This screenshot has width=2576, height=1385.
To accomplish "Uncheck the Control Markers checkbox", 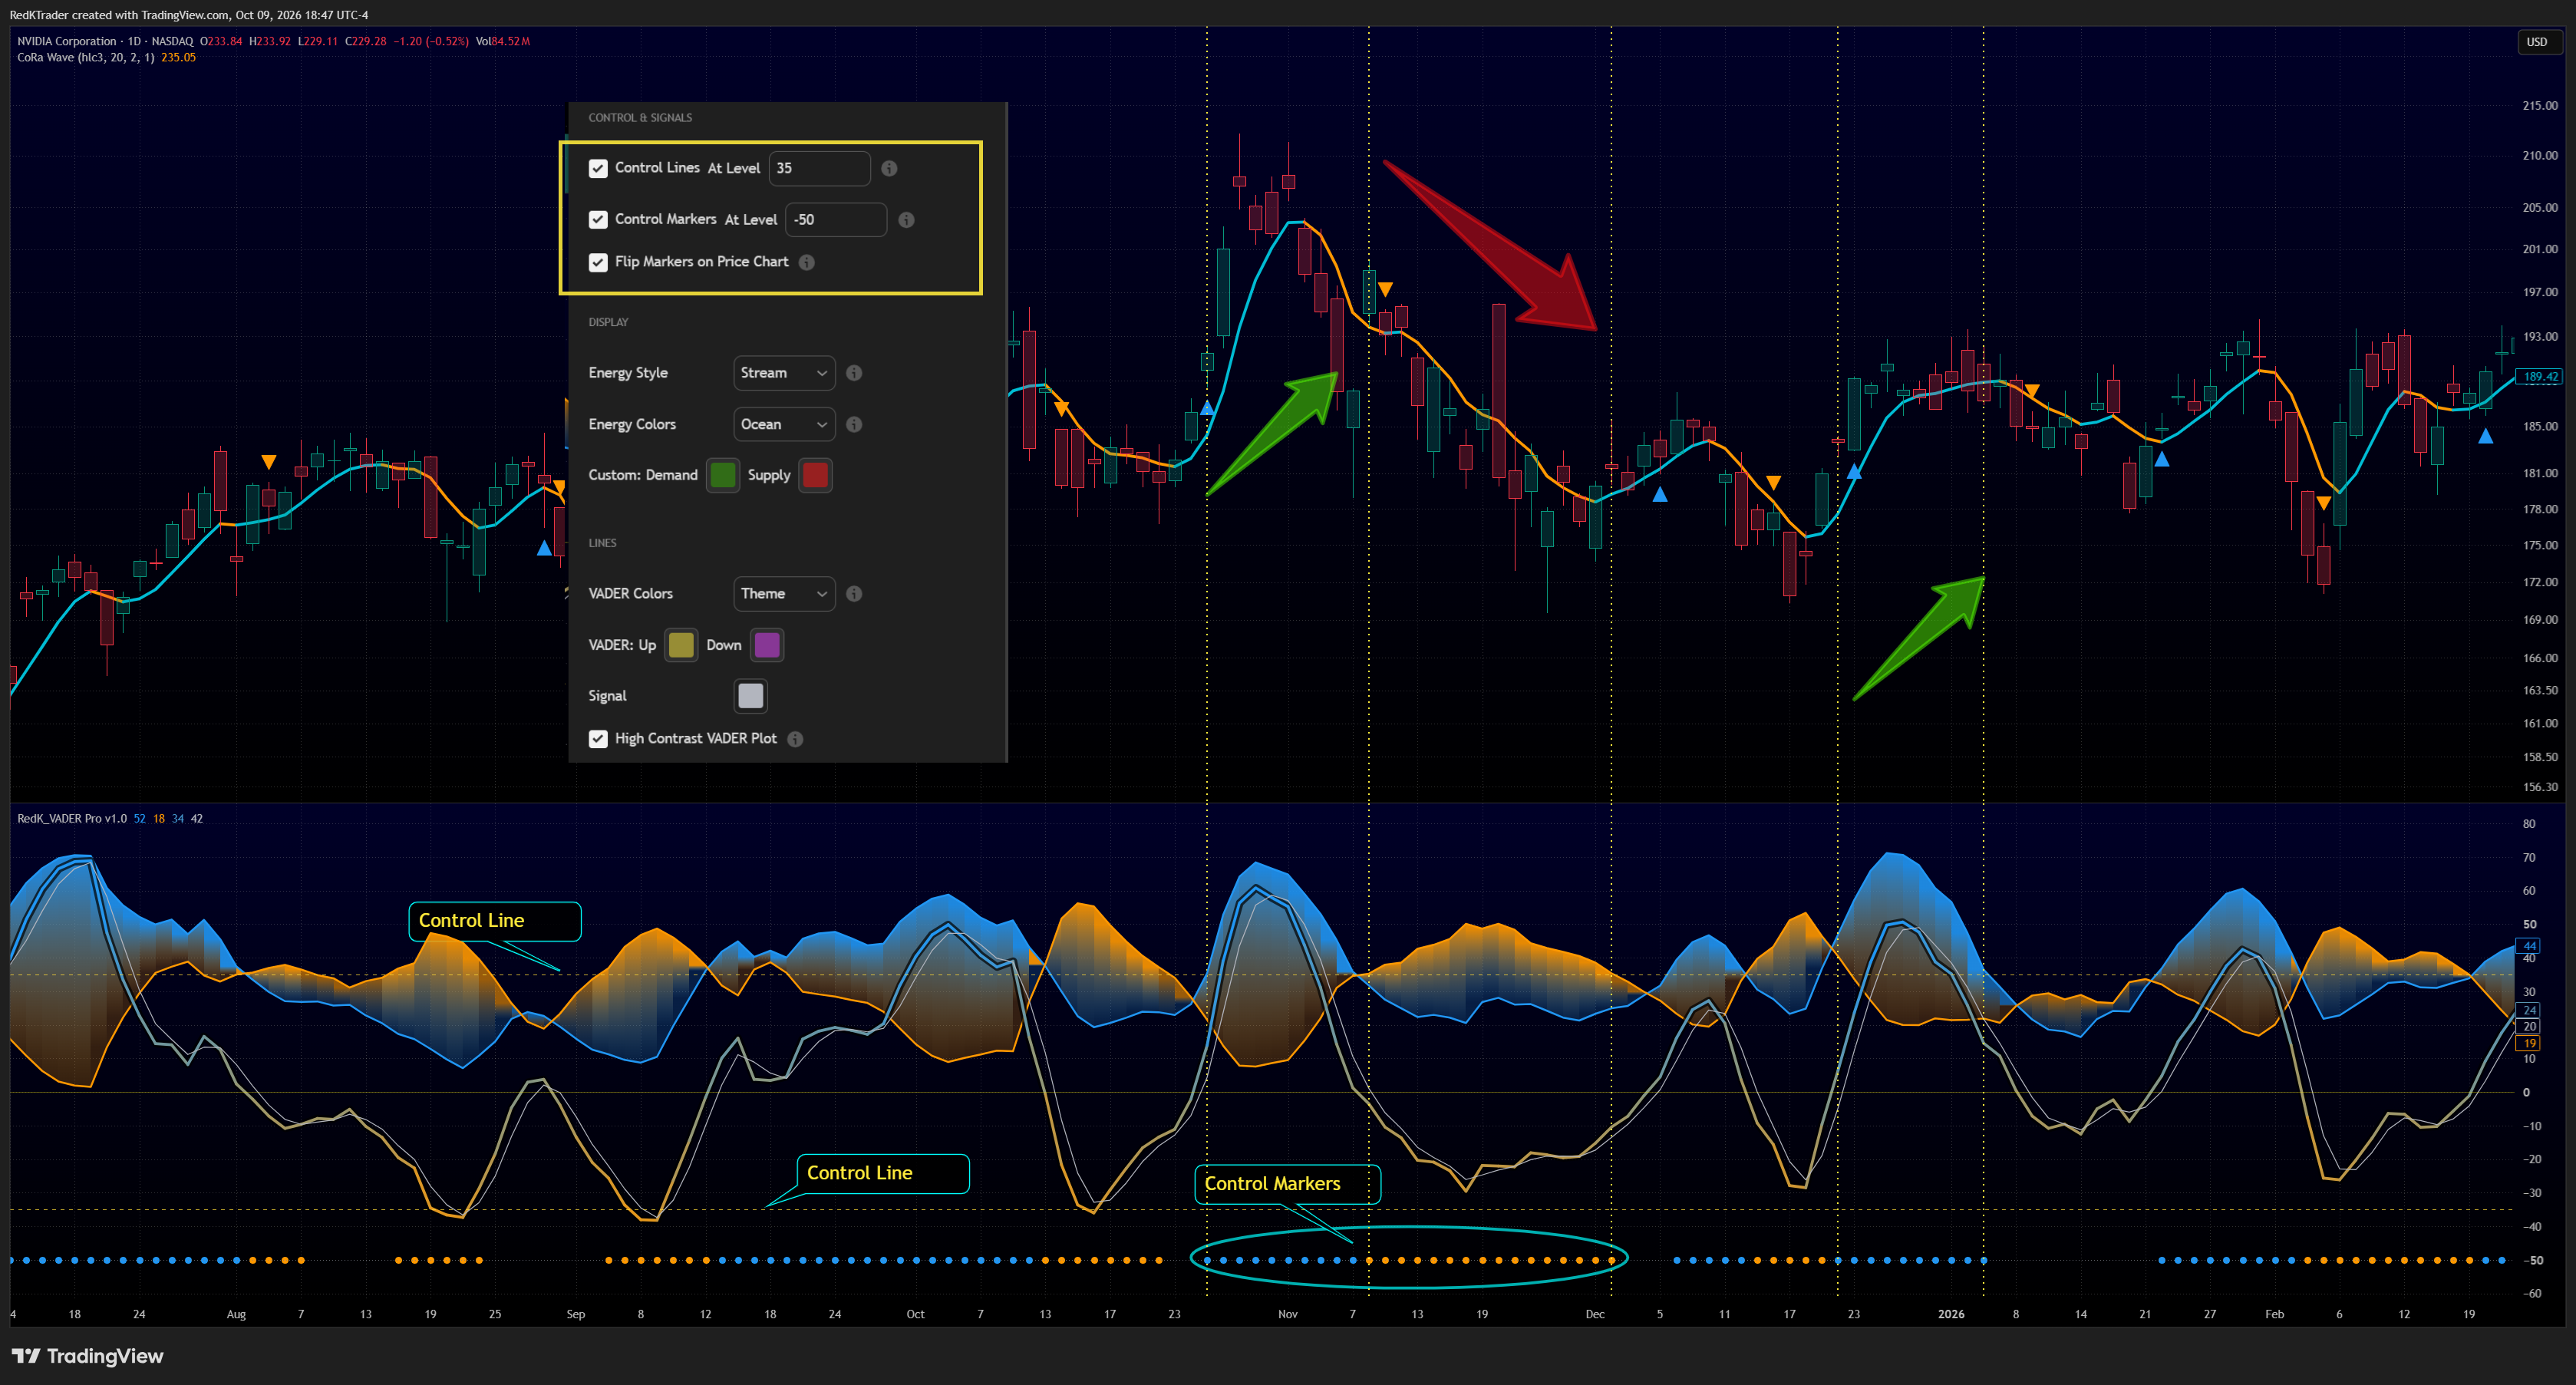I will tap(598, 219).
